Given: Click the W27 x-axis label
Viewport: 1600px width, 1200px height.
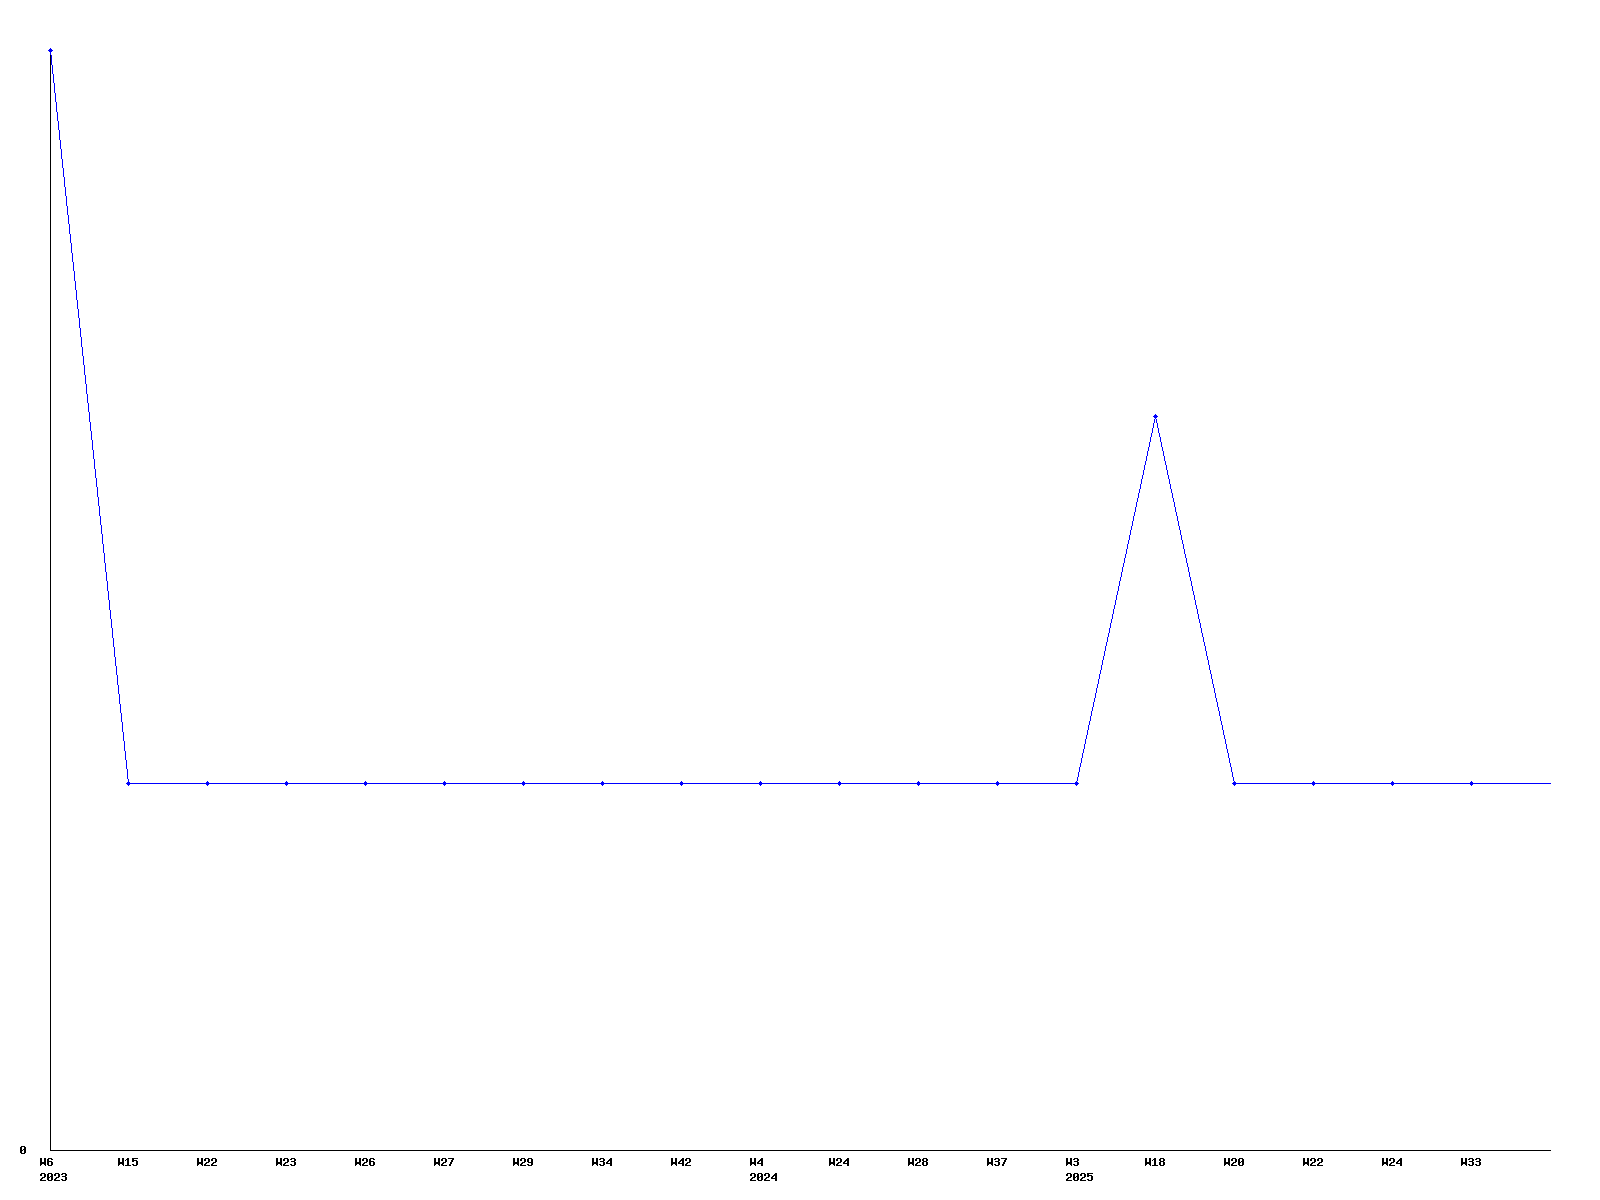Looking at the screenshot, I should pos(444,1162).
